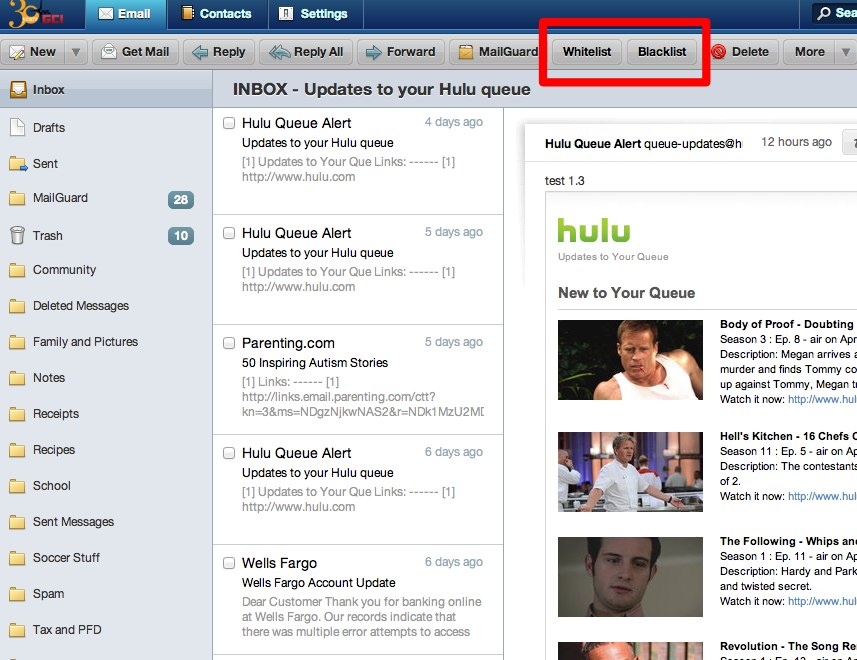Click the GCI logo icon
This screenshot has width=857, height=660.
click(x=34, y=14)
